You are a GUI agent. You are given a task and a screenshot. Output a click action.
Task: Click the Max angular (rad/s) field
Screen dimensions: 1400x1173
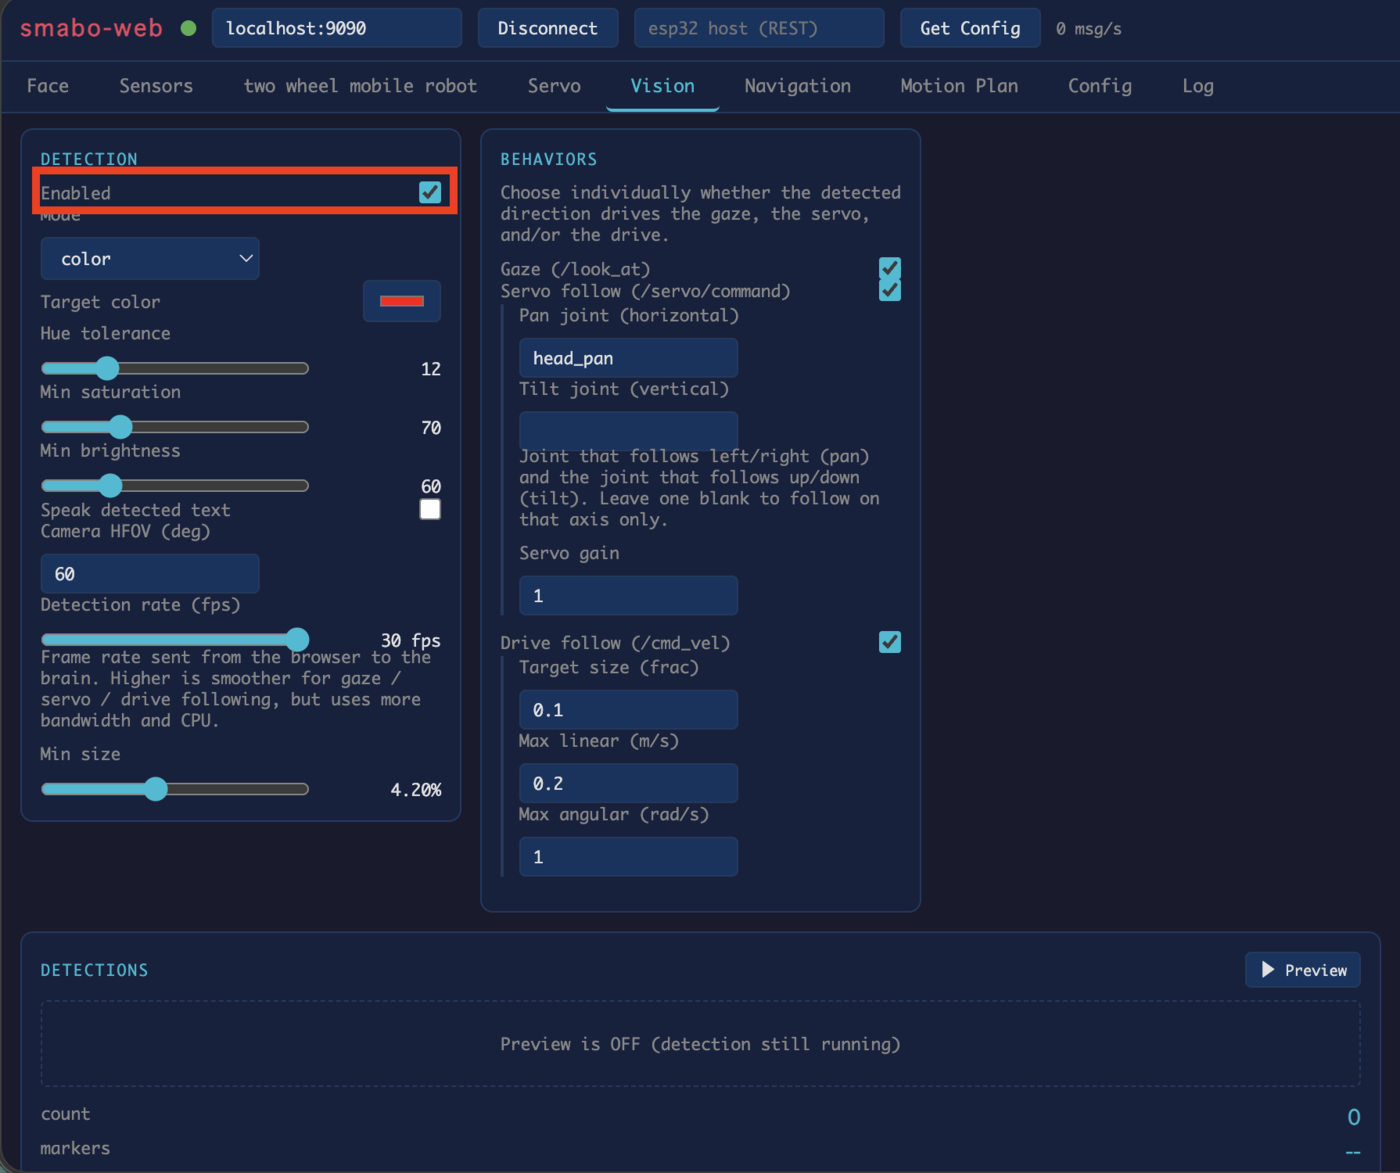point(628,857)
